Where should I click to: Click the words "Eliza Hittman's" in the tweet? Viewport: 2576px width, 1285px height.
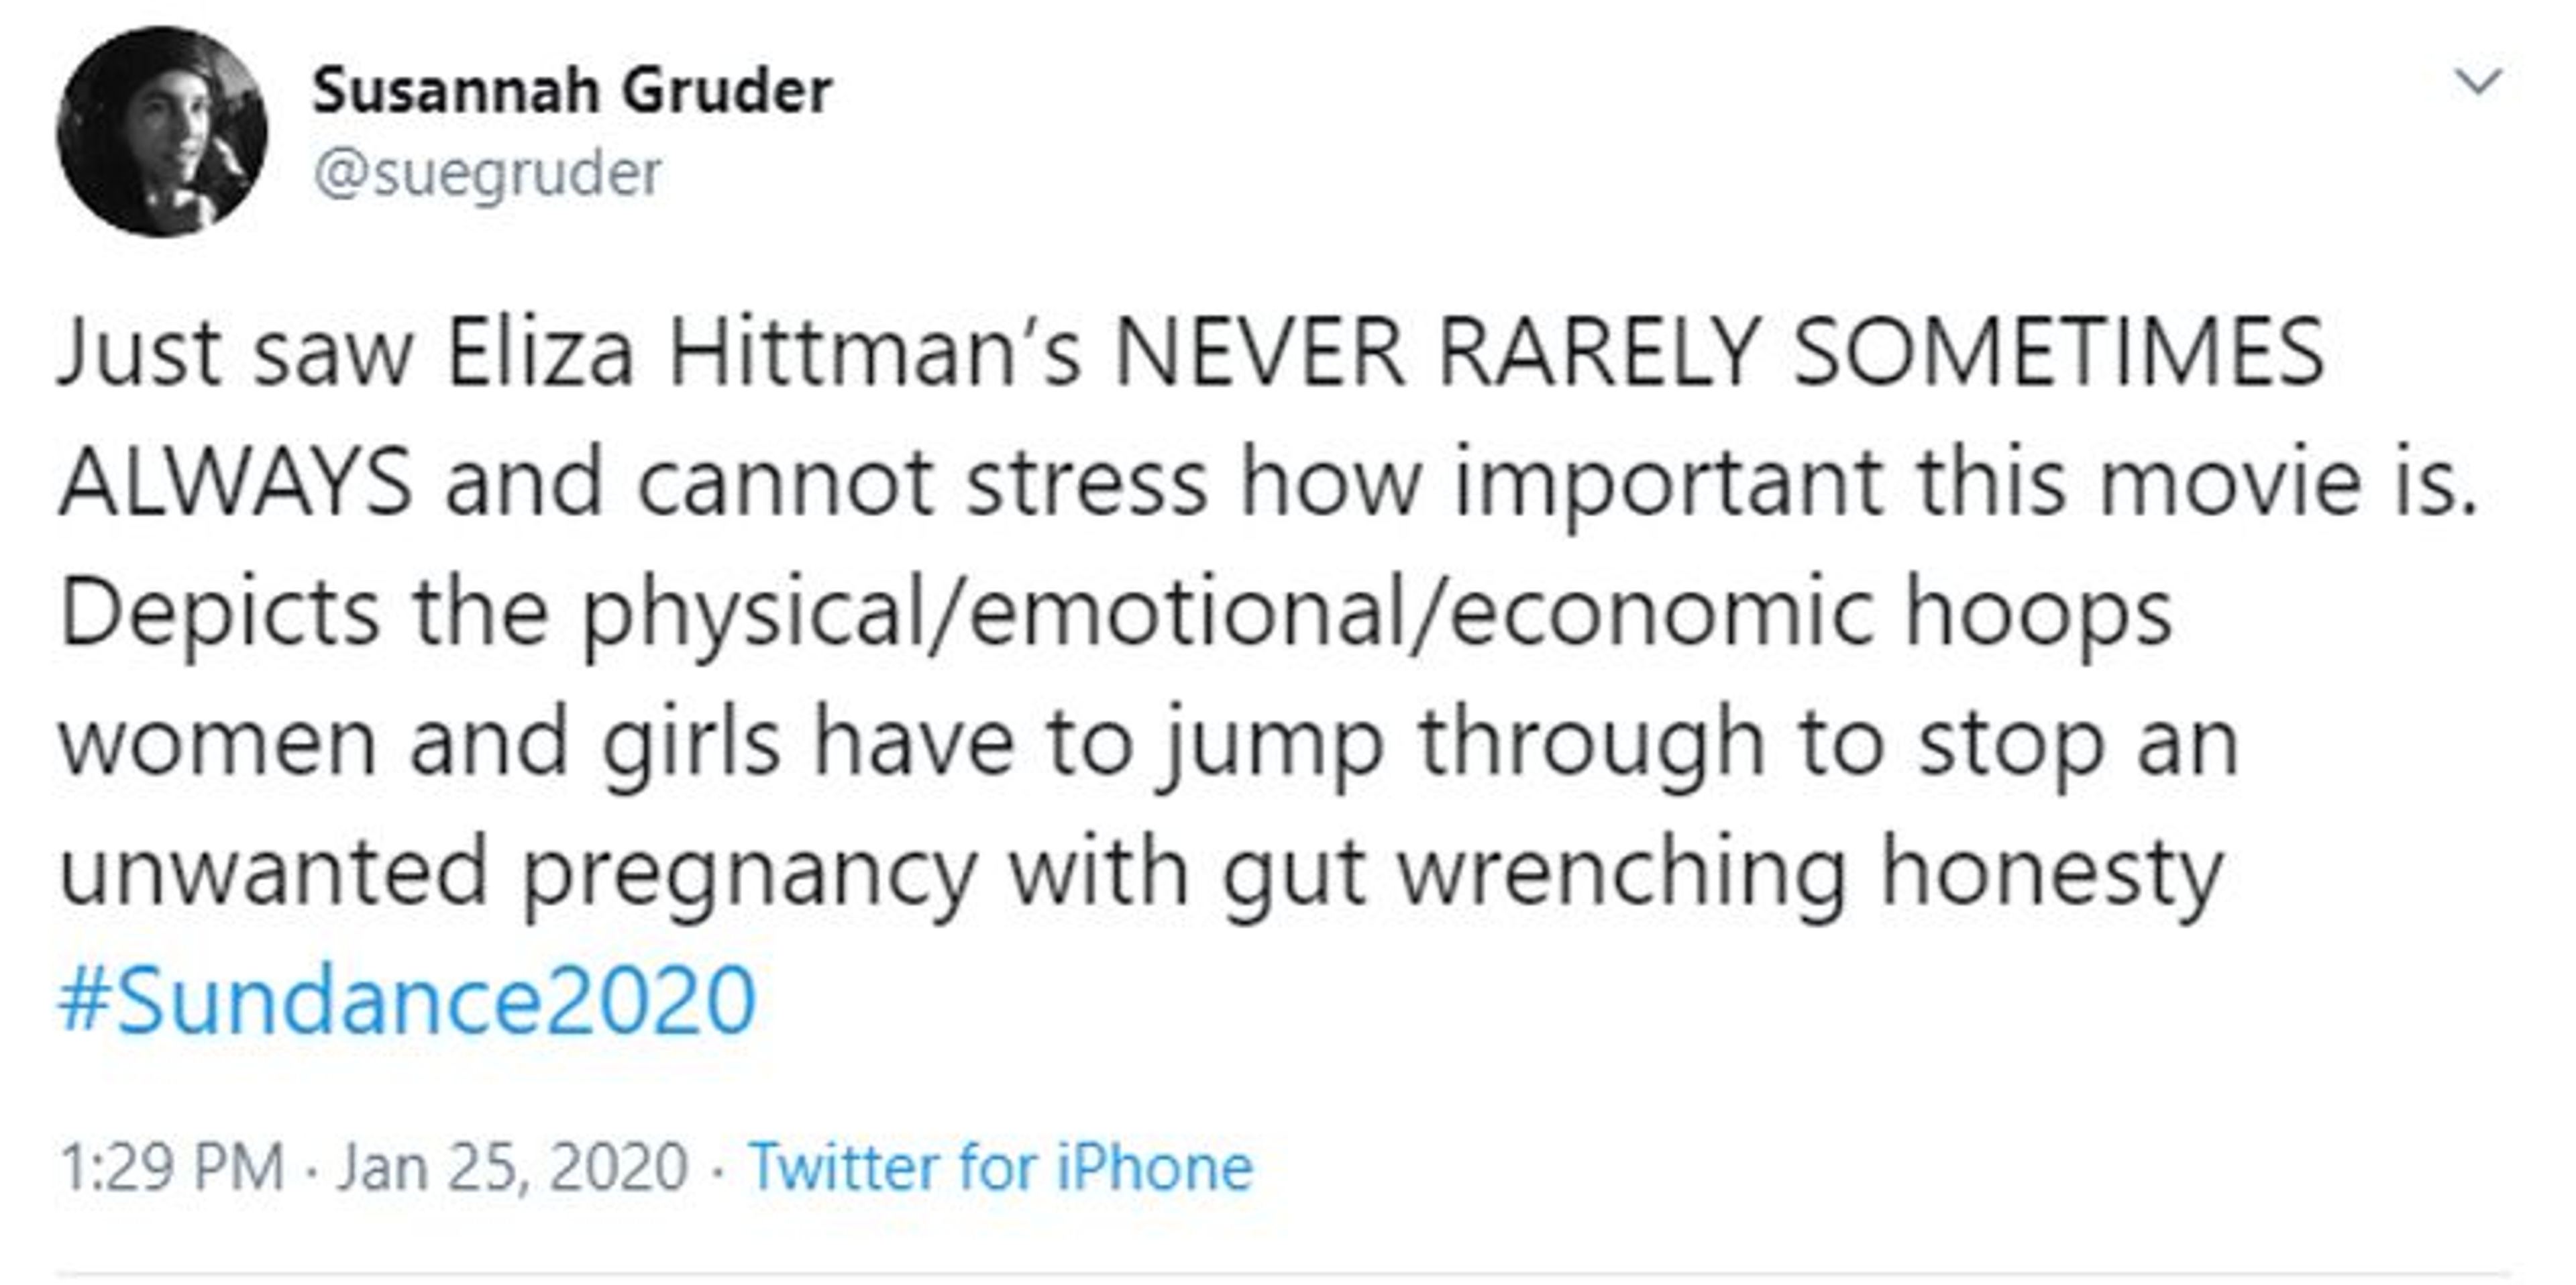tap(763, 352)
